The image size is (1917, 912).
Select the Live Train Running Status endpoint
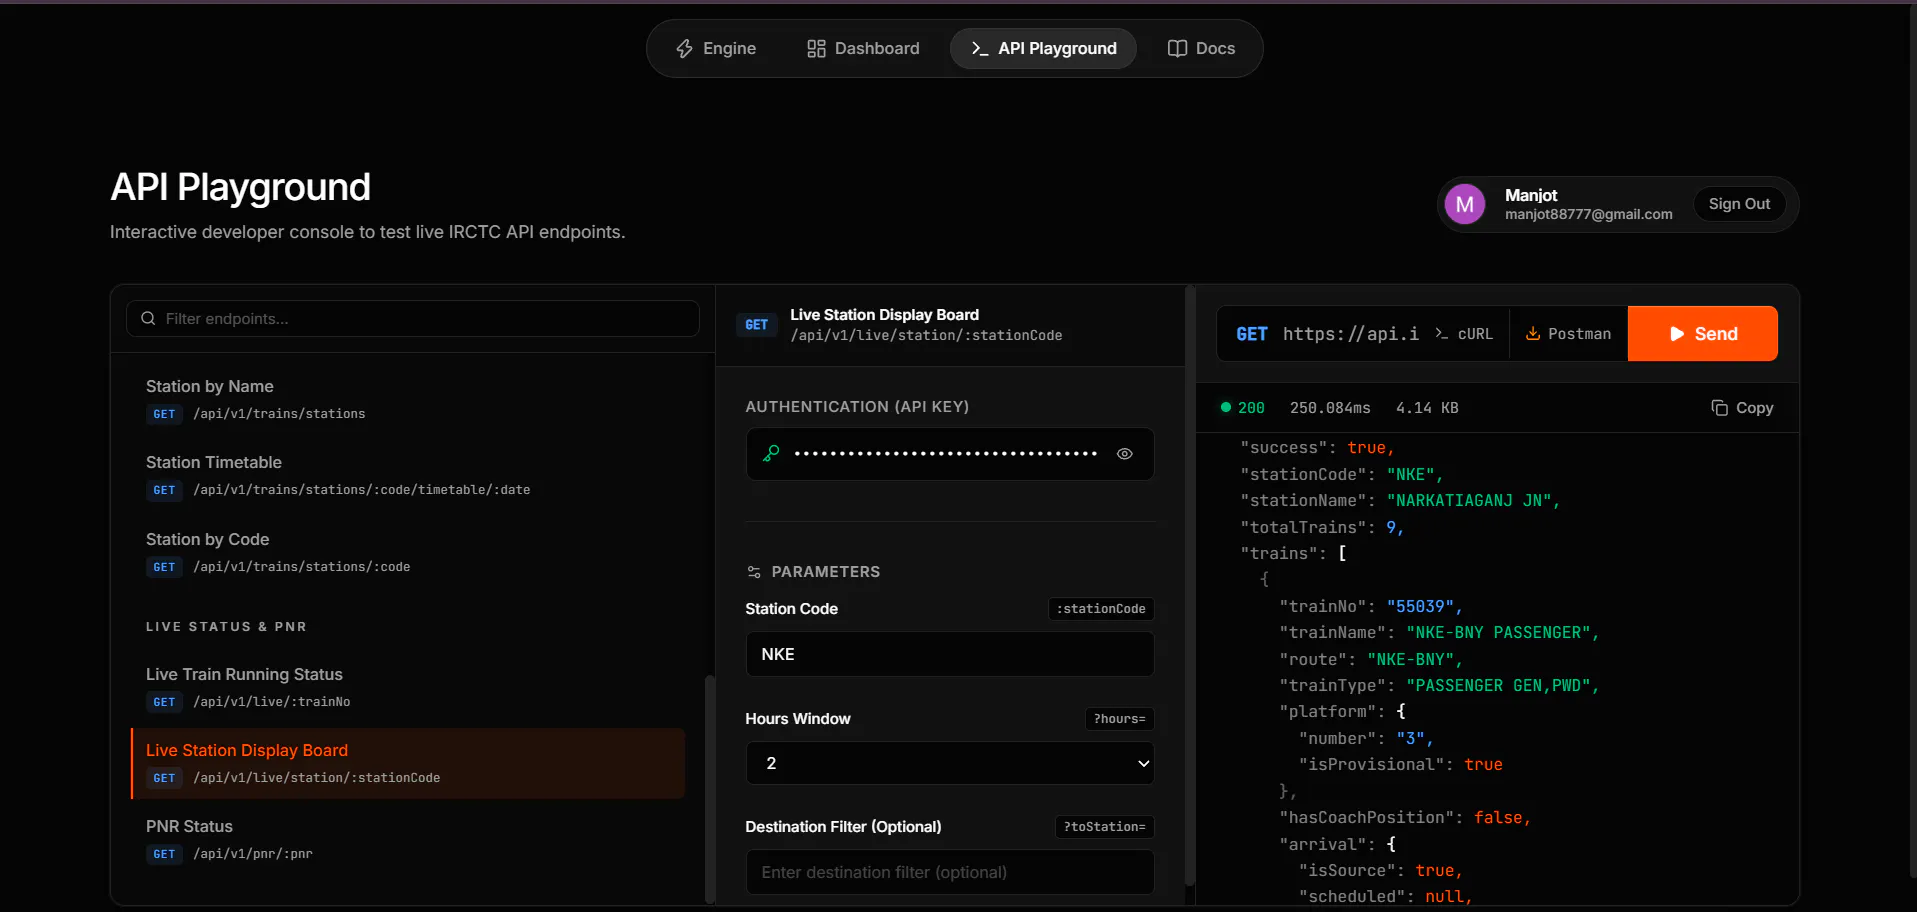coord(408,687)
